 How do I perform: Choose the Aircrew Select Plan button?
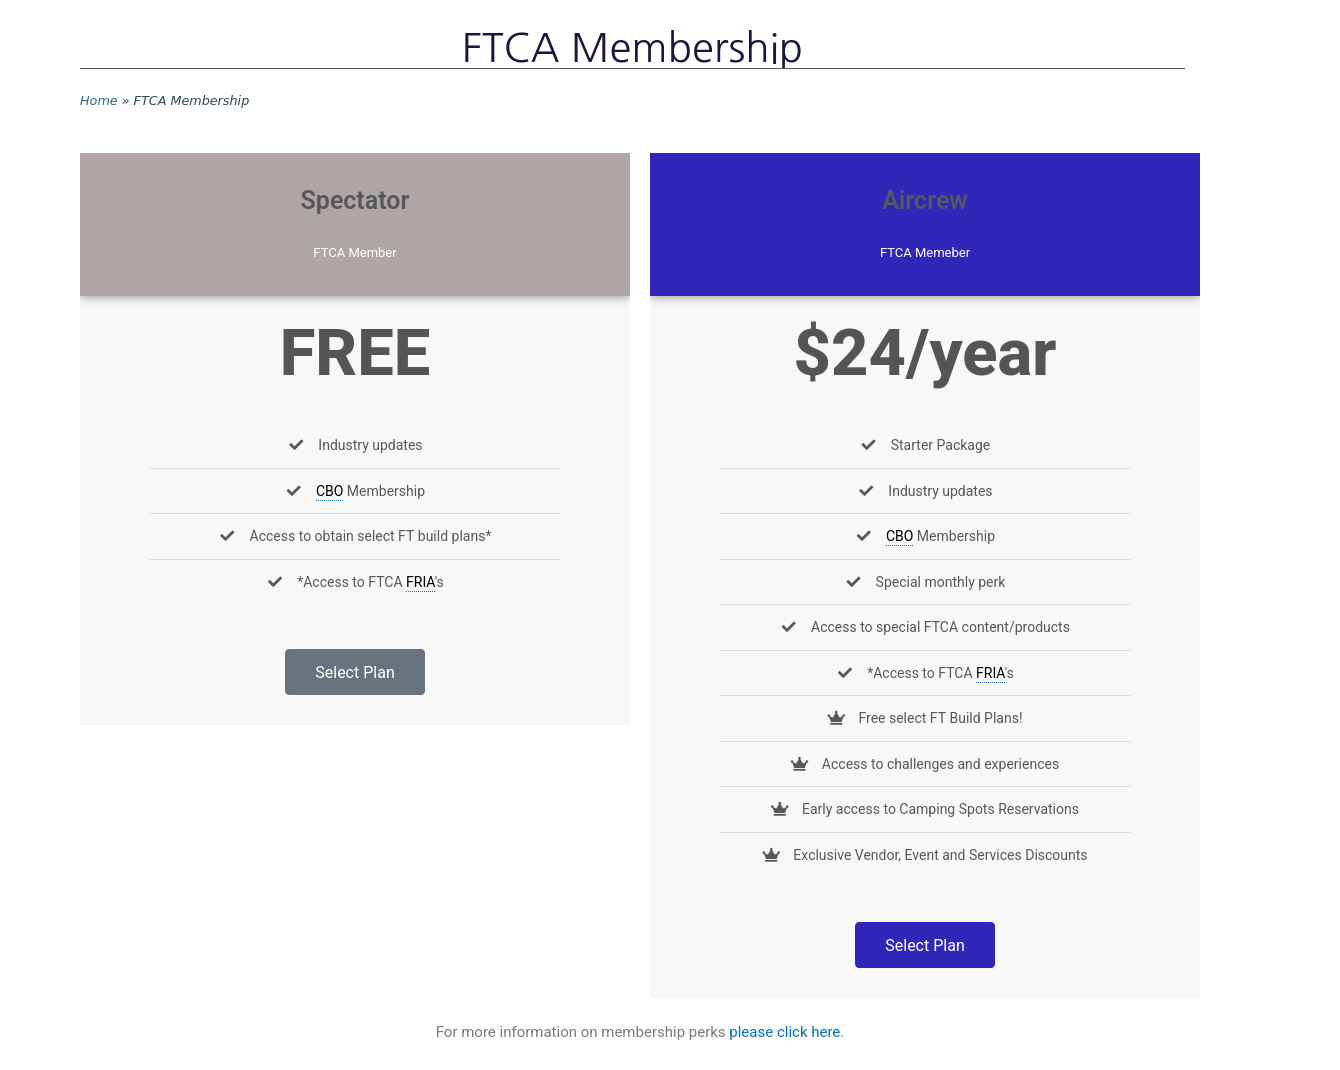coord(925,945)
